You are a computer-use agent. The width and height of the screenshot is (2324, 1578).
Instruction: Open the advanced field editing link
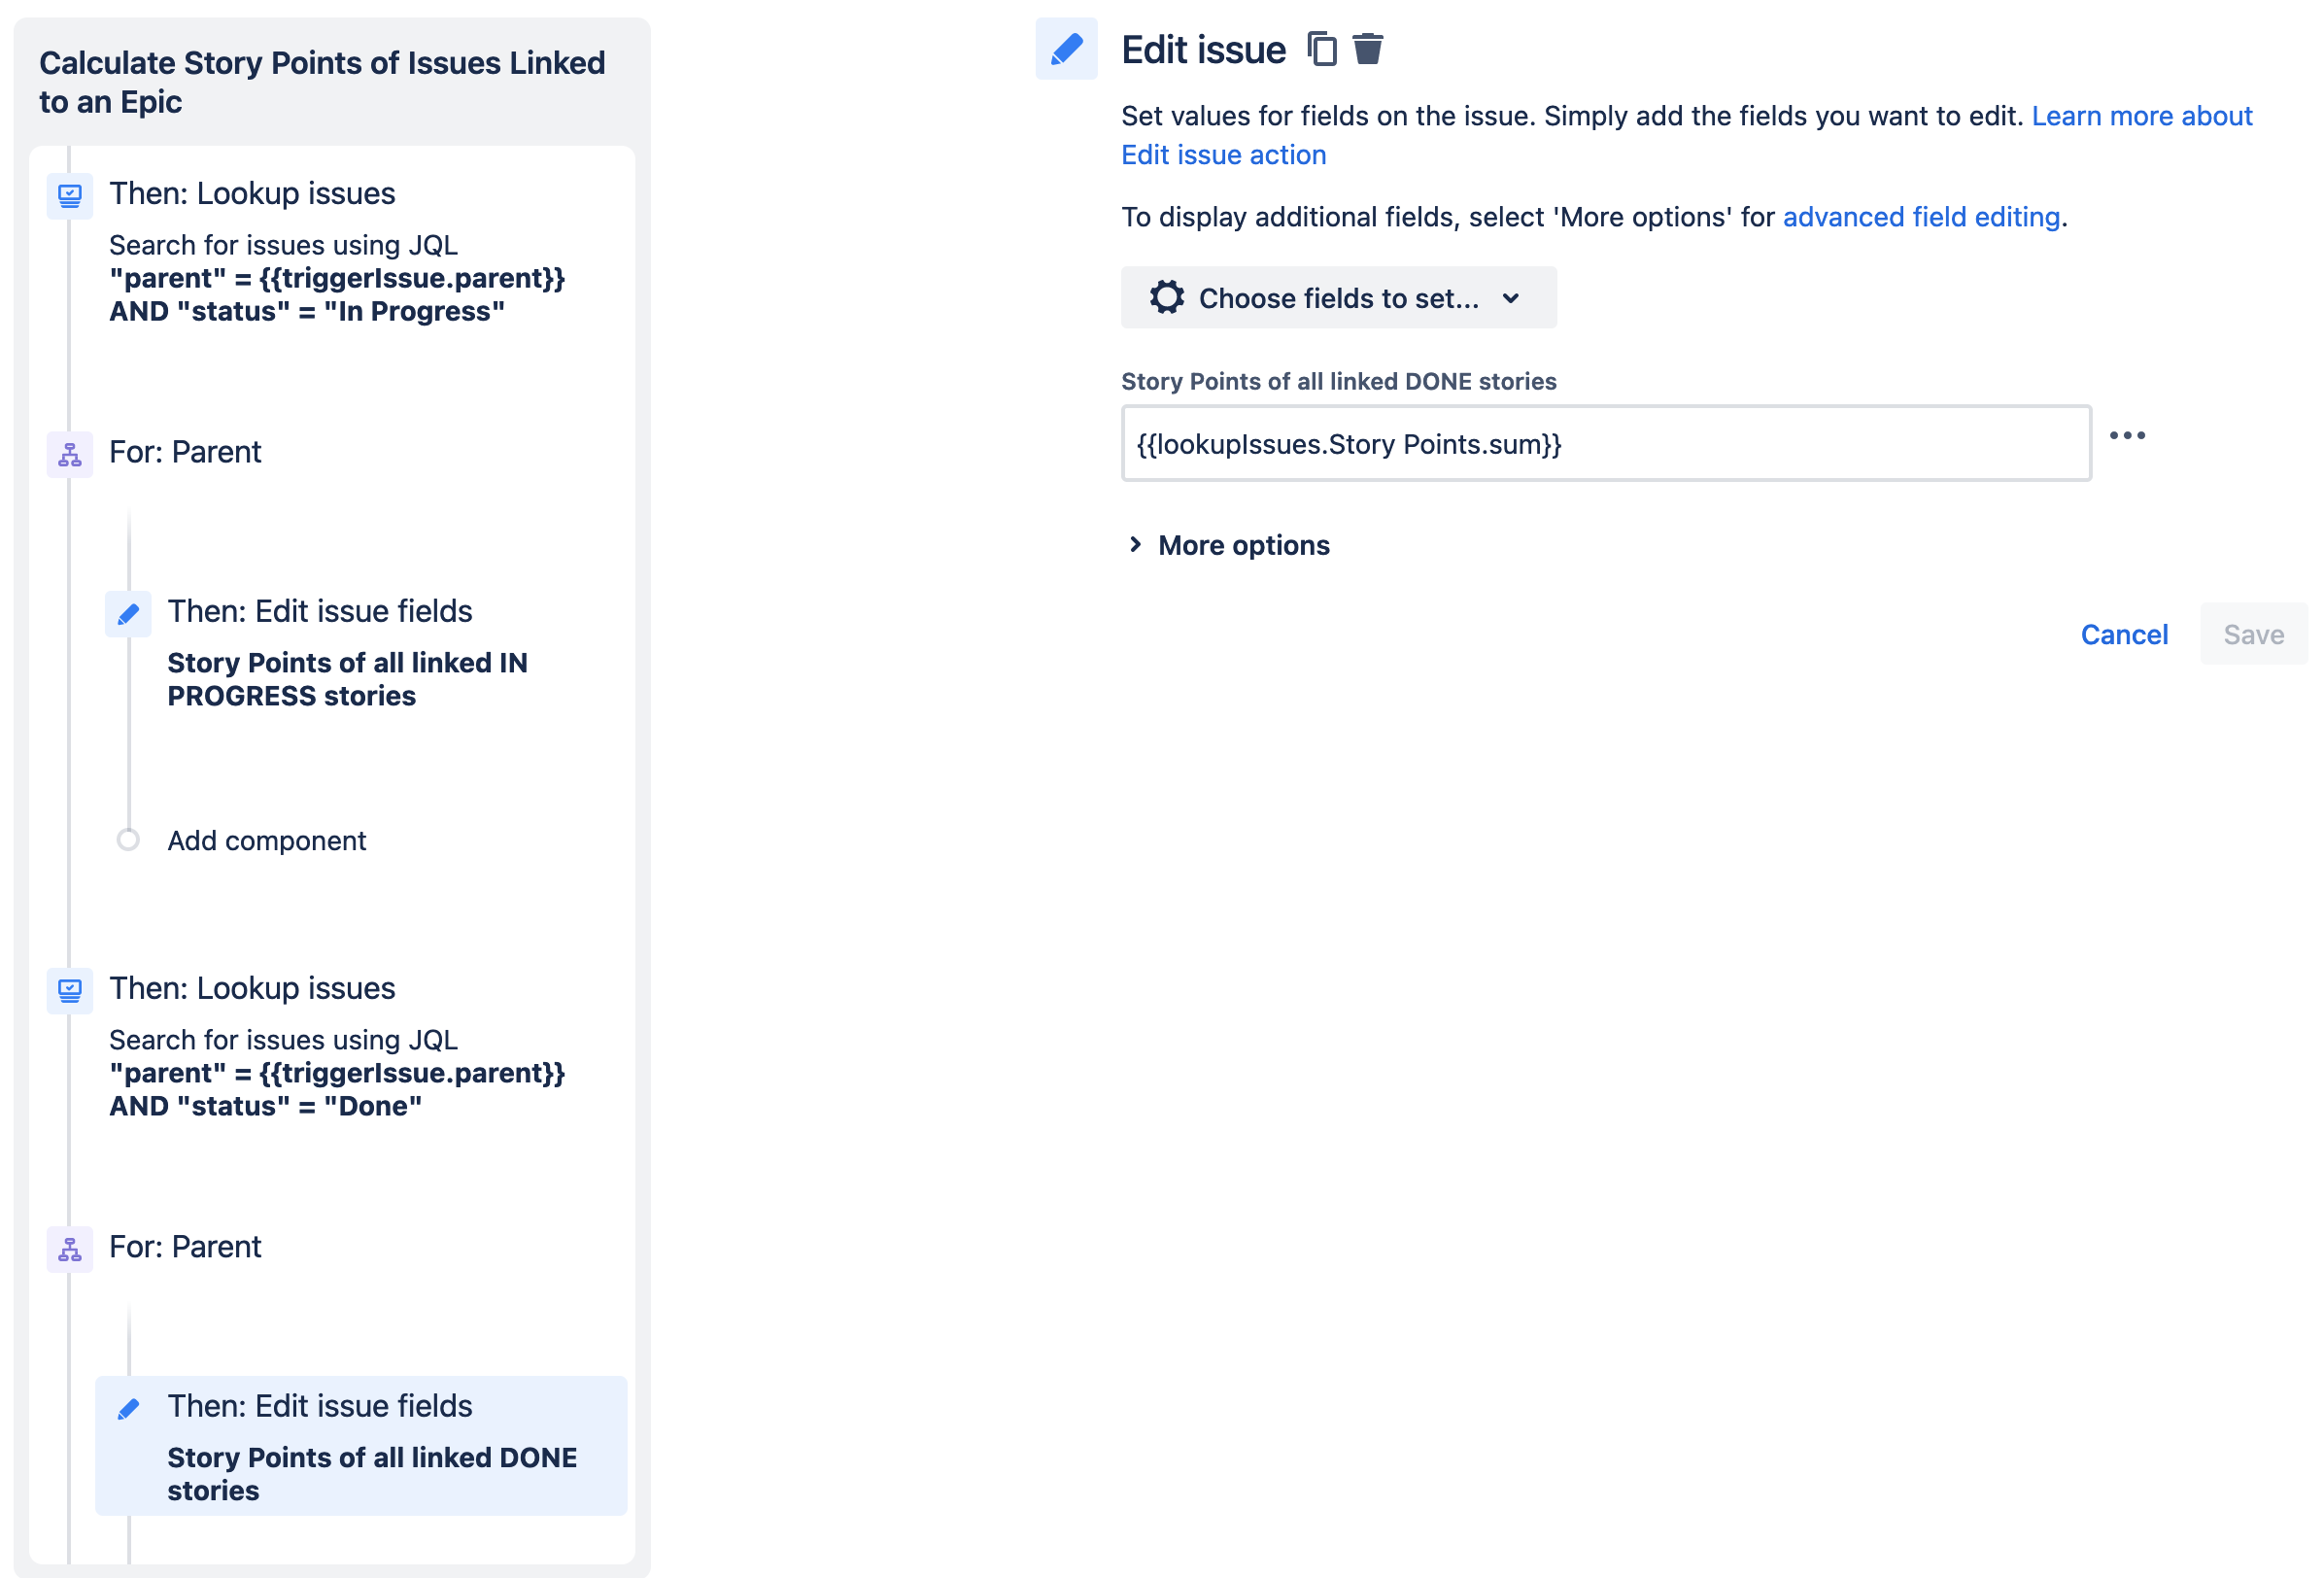[x=1921, y=217]
